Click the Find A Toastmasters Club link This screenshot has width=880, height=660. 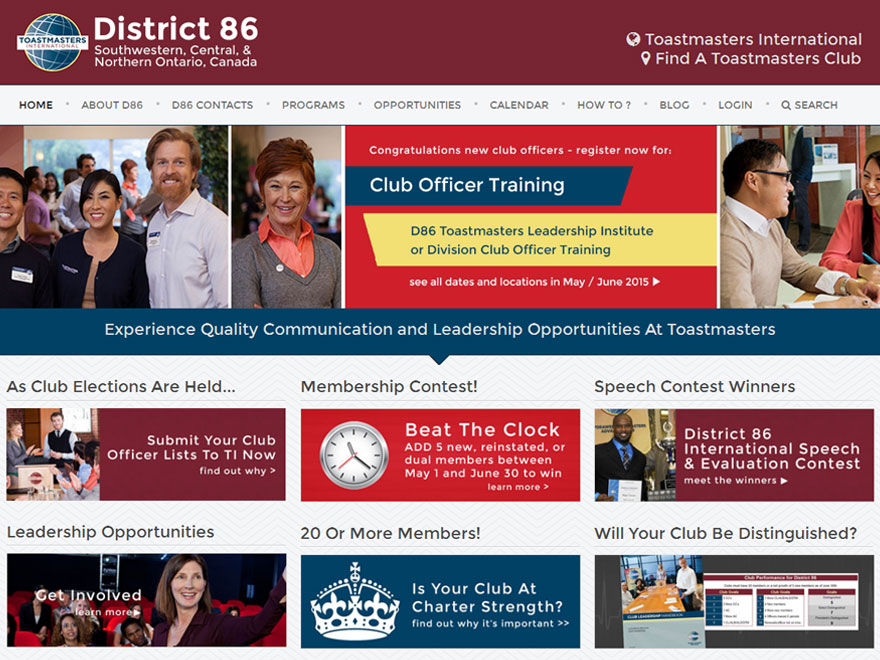click(x=757, y=59)
